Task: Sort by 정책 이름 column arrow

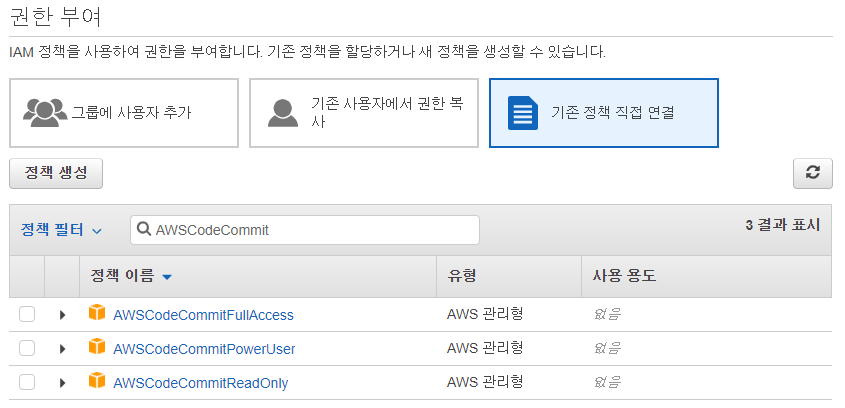Action: pos(167,277)
